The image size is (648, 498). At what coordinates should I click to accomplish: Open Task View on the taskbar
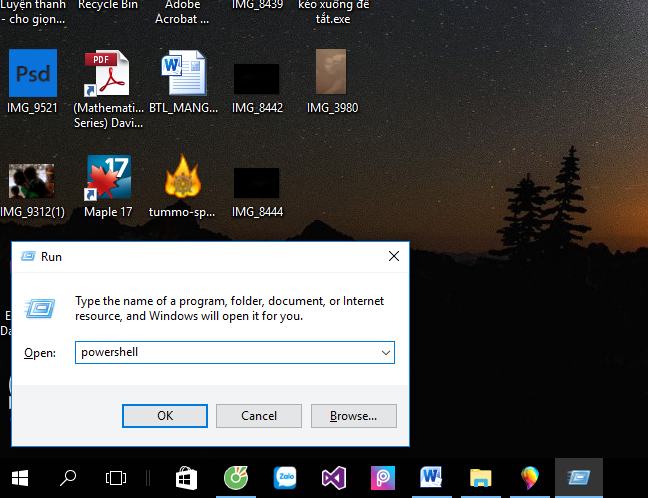pos(116,478)
